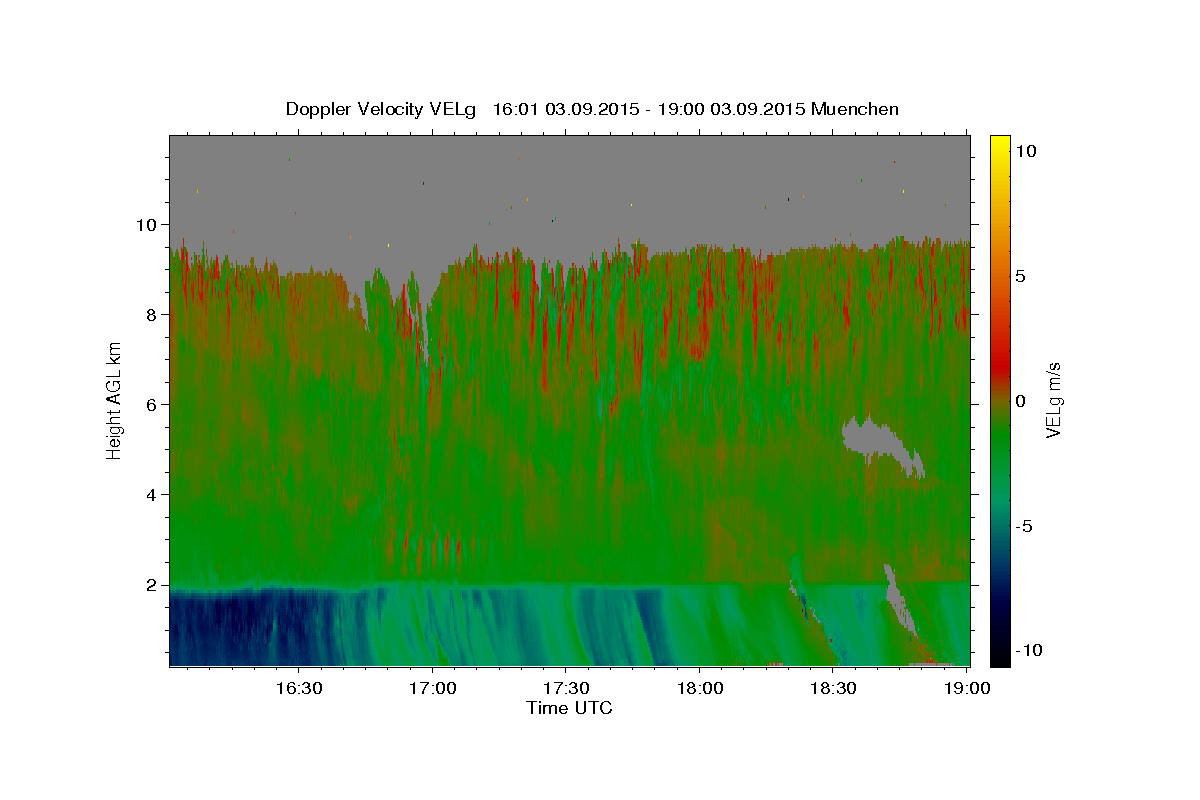Viewport: 1200px width, 800px height.
Task: Click the height axis label '6'
Action: coord(152,405)
